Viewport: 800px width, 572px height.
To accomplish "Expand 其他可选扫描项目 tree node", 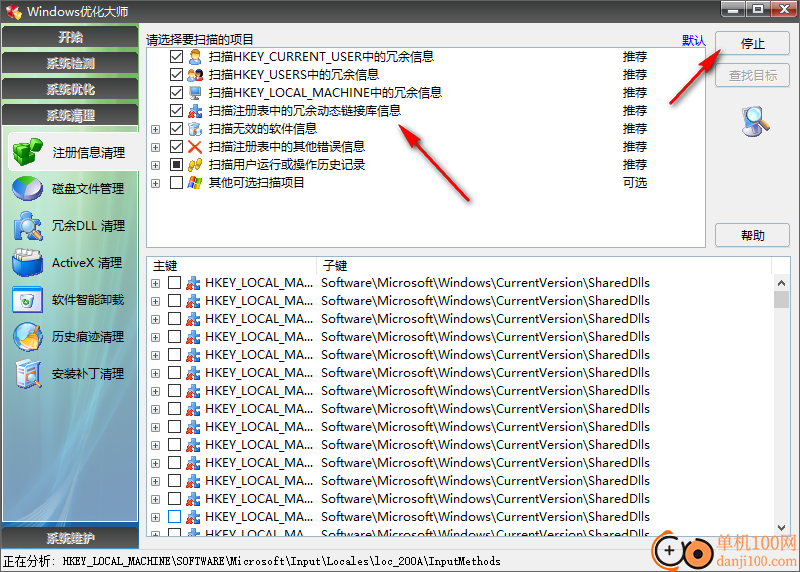I will [x=156, y=183].
